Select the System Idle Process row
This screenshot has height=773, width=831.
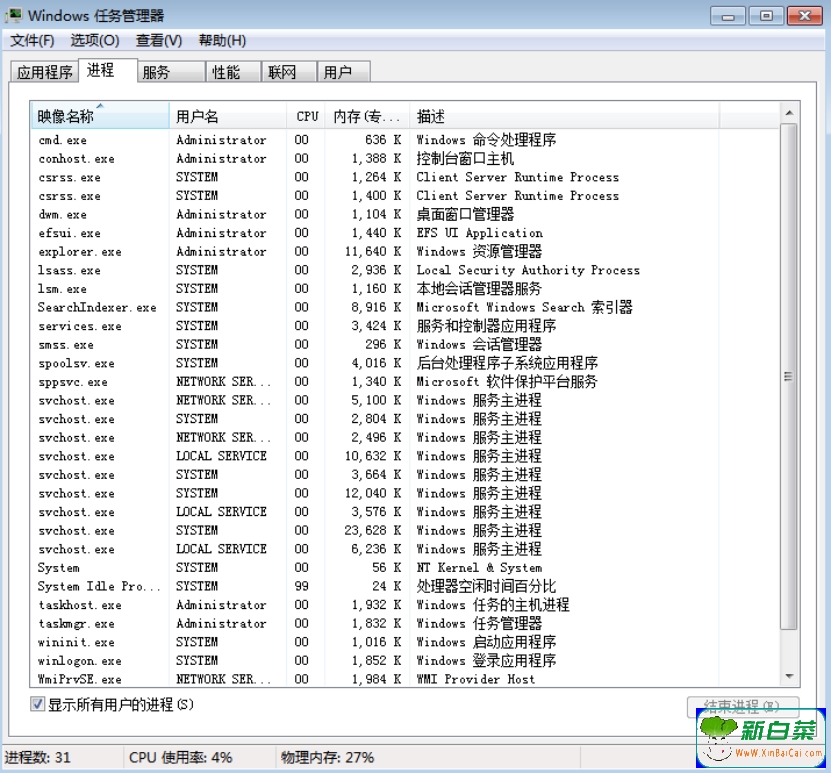405,586
